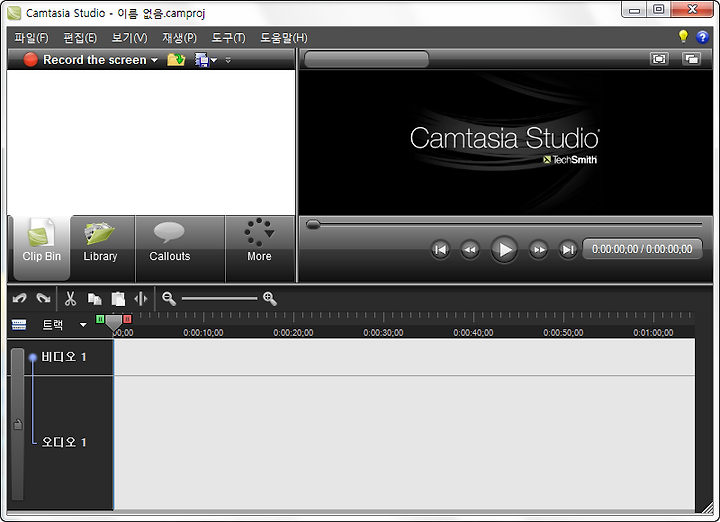This screenshot has width=720, height=522.
Task: Select the Clip Bin tab
Action: pos(42,248)
